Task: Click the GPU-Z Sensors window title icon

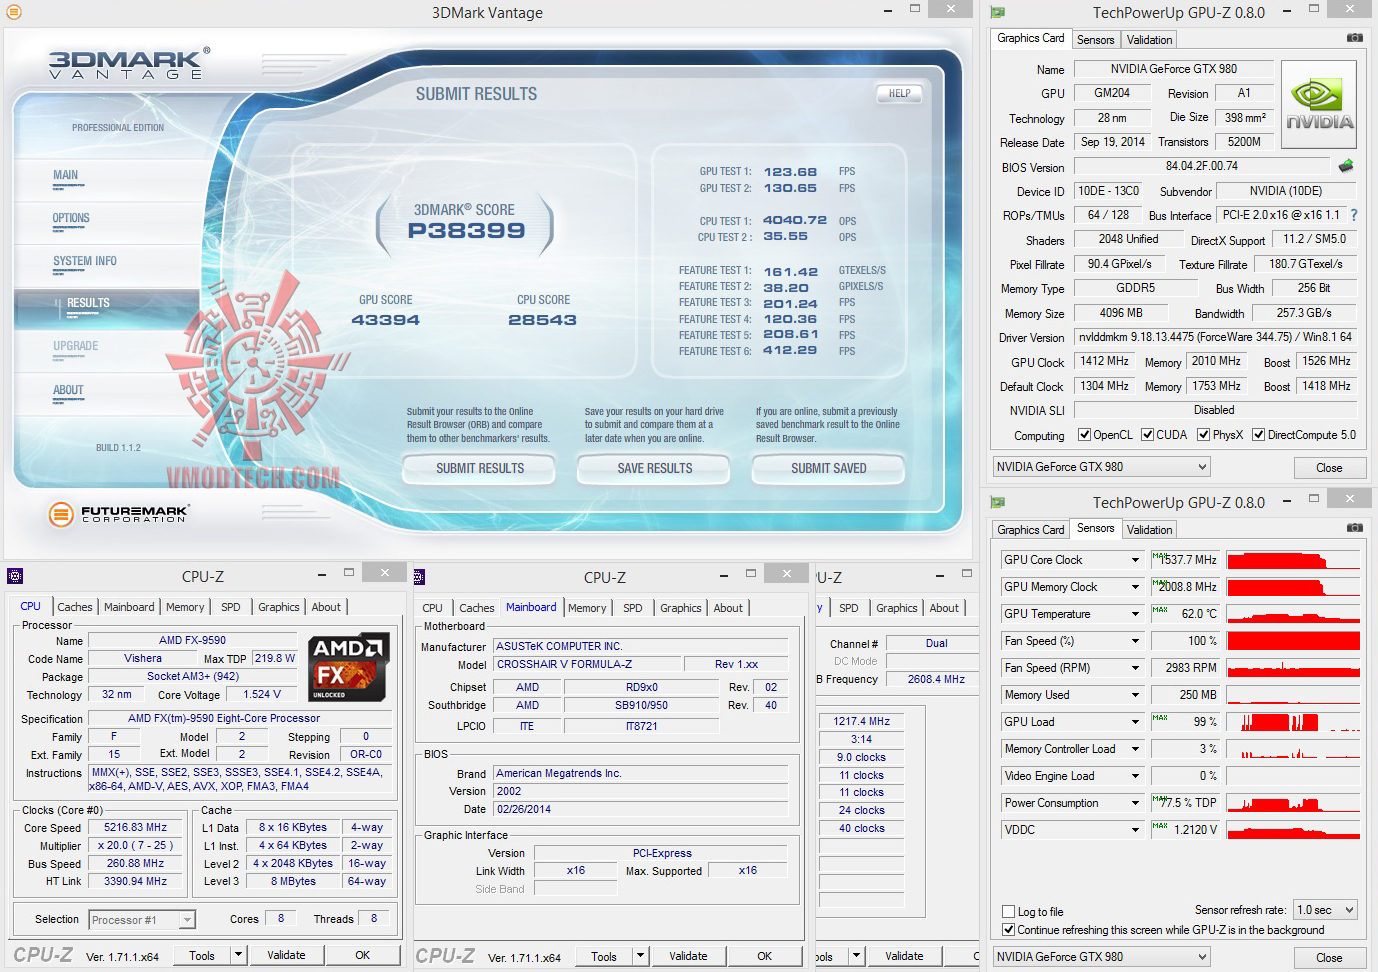Action: (x=997, y=502)
